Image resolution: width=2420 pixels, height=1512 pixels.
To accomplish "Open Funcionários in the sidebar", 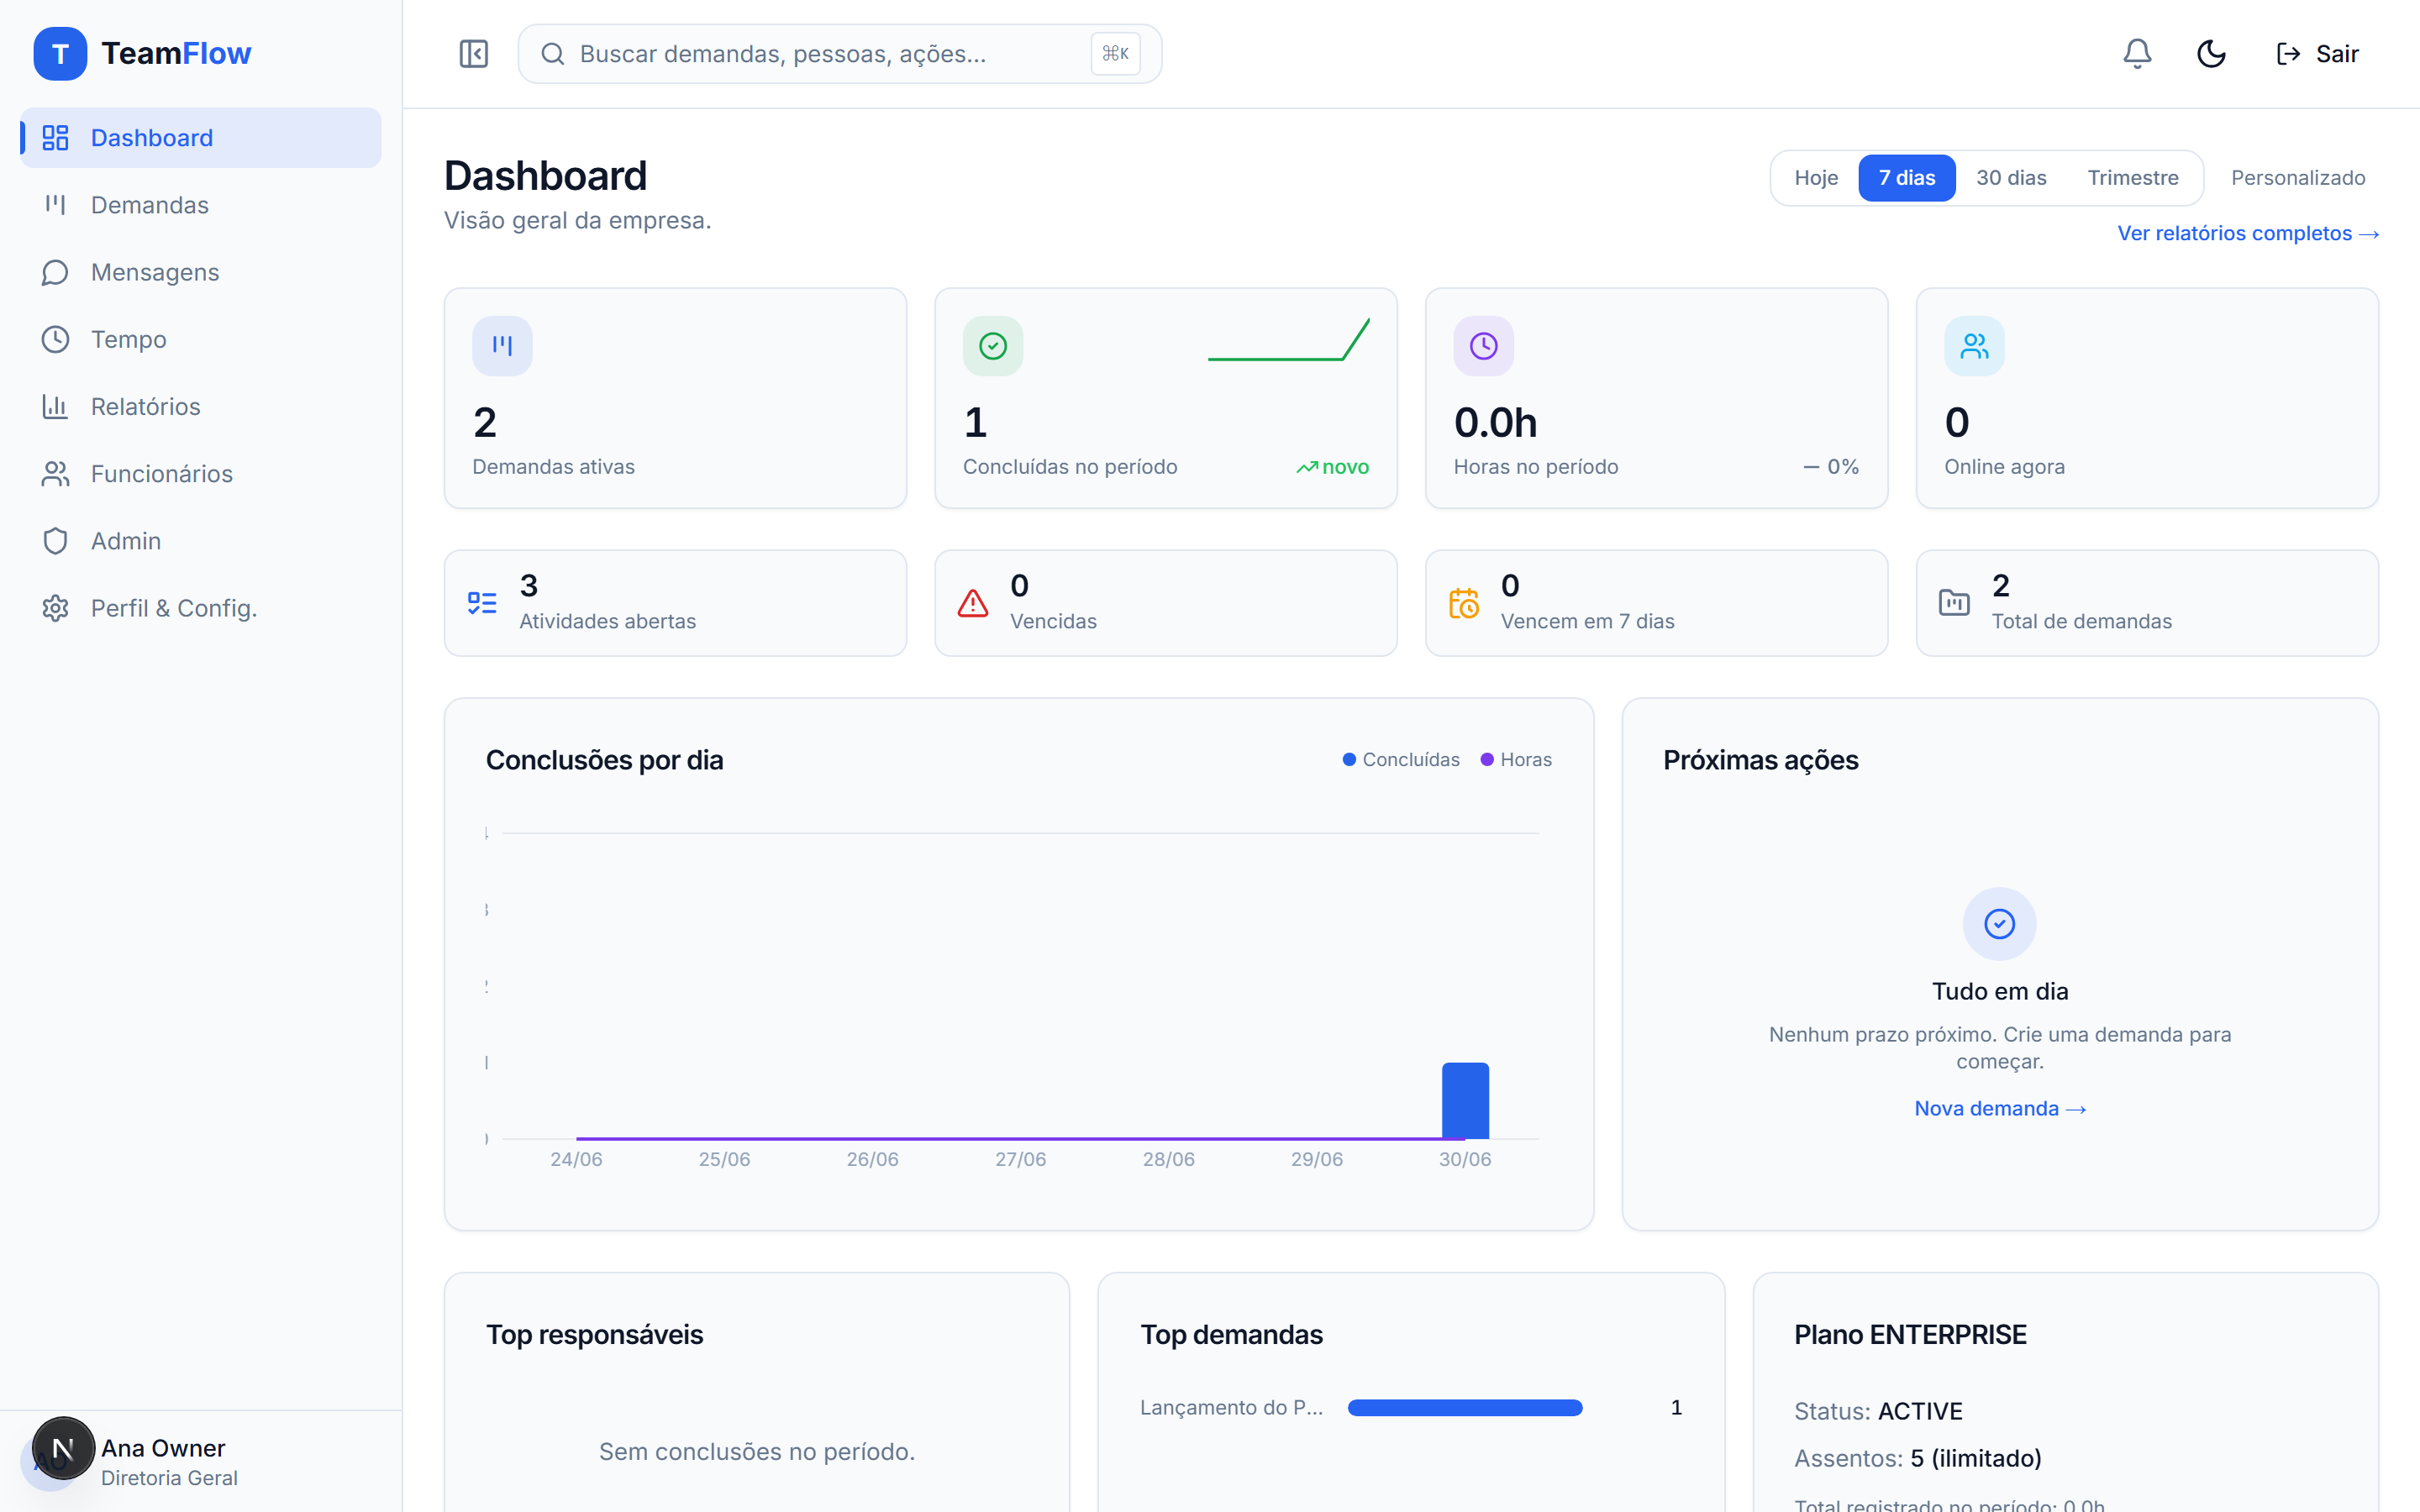I will tap(201, 473).
